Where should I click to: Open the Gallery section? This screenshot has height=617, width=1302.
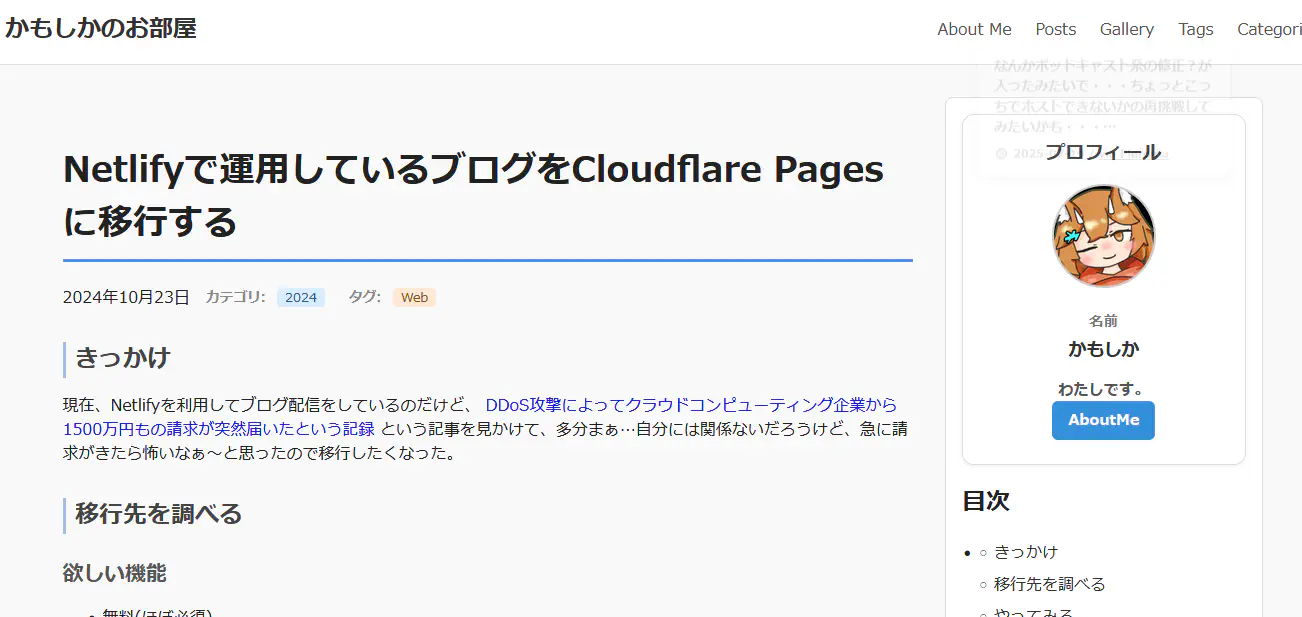pyautogui.click(x=1126, y=29)
